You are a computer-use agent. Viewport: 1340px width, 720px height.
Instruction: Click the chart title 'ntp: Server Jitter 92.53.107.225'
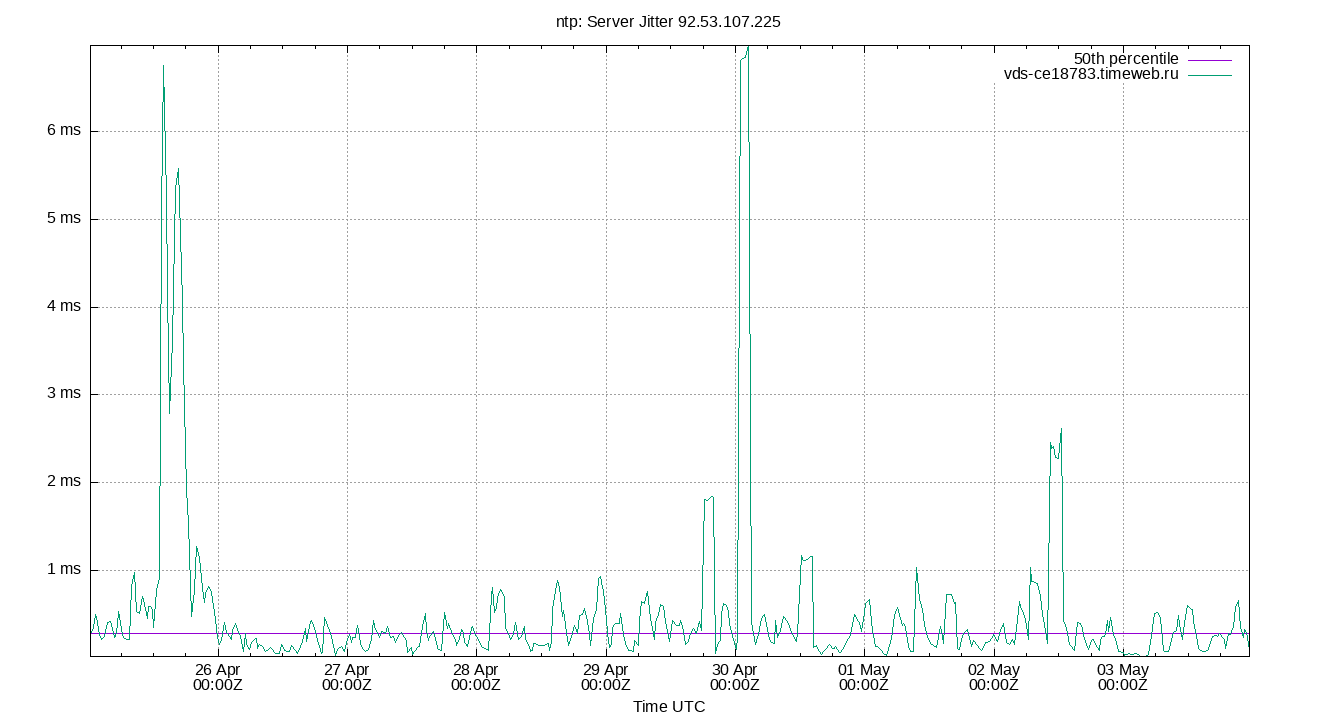668,20
